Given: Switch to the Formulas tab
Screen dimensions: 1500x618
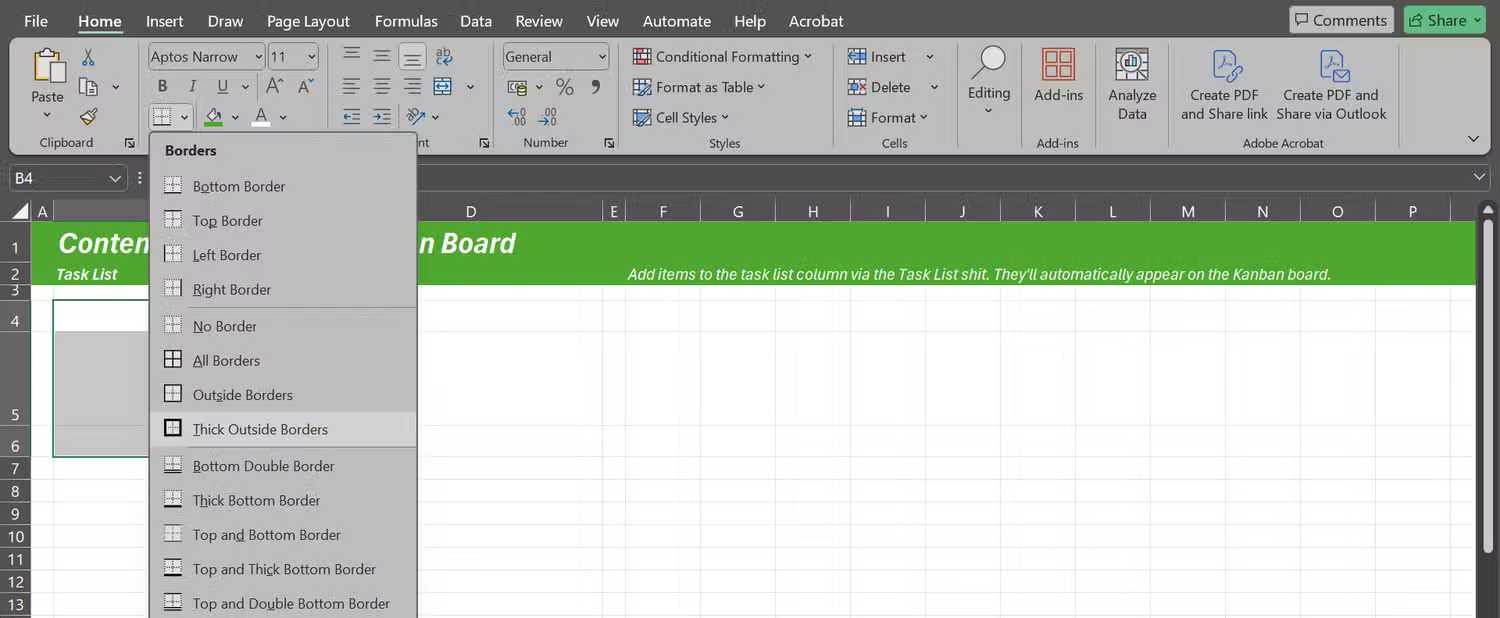Looking at the screenshot, I should click(x=406, y=21).
